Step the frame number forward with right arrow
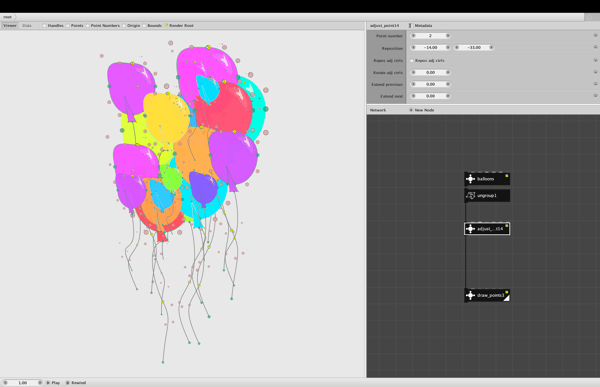This screenshot has width=600, height=387. point(40,382)
